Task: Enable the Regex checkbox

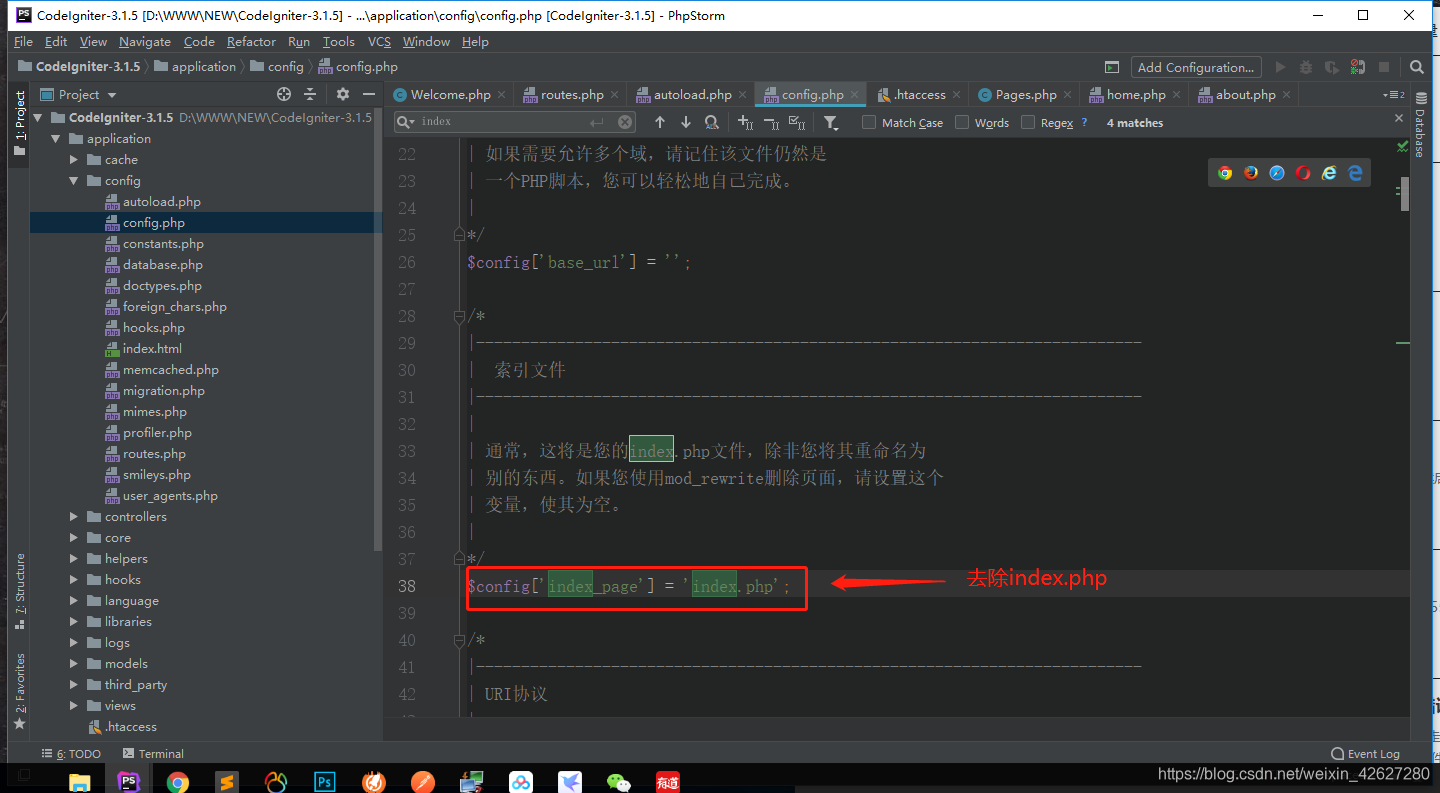Action: pyautogui.click(x=1028, y=122)
